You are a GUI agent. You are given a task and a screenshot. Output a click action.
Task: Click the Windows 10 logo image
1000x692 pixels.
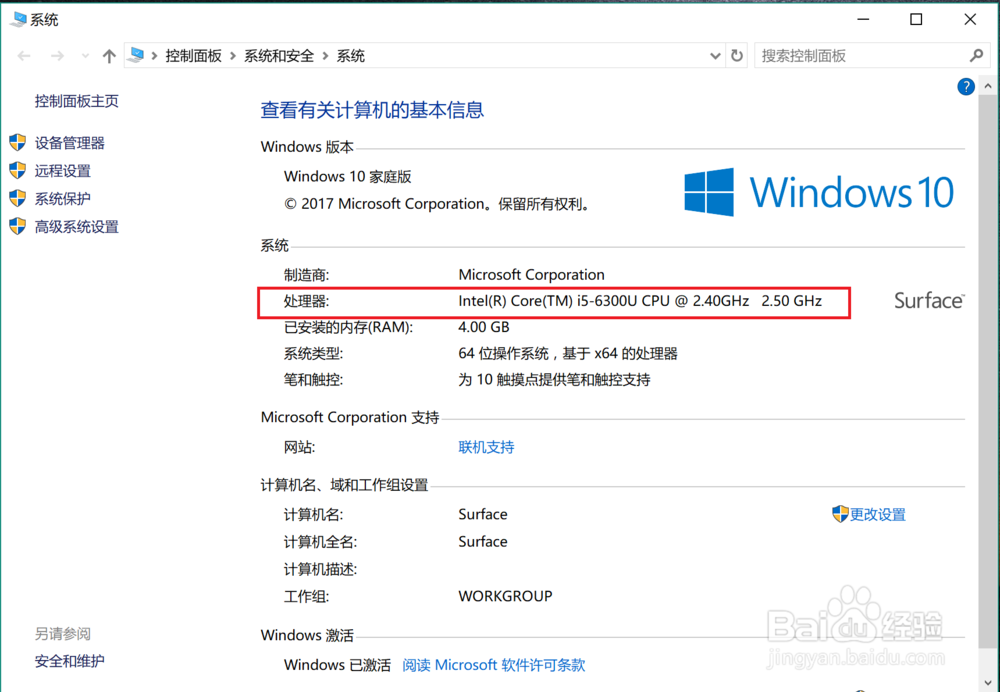819,192
